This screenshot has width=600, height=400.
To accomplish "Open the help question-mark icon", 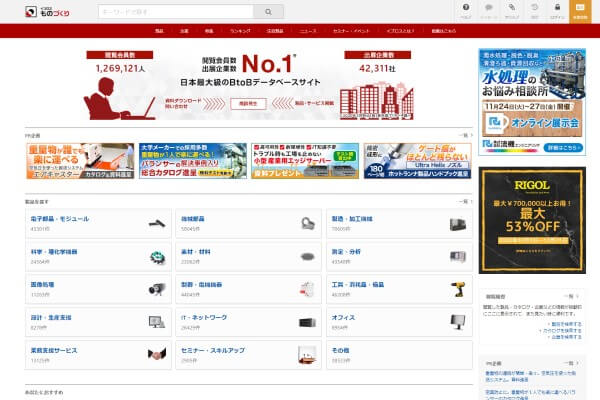I will (466, 11).
